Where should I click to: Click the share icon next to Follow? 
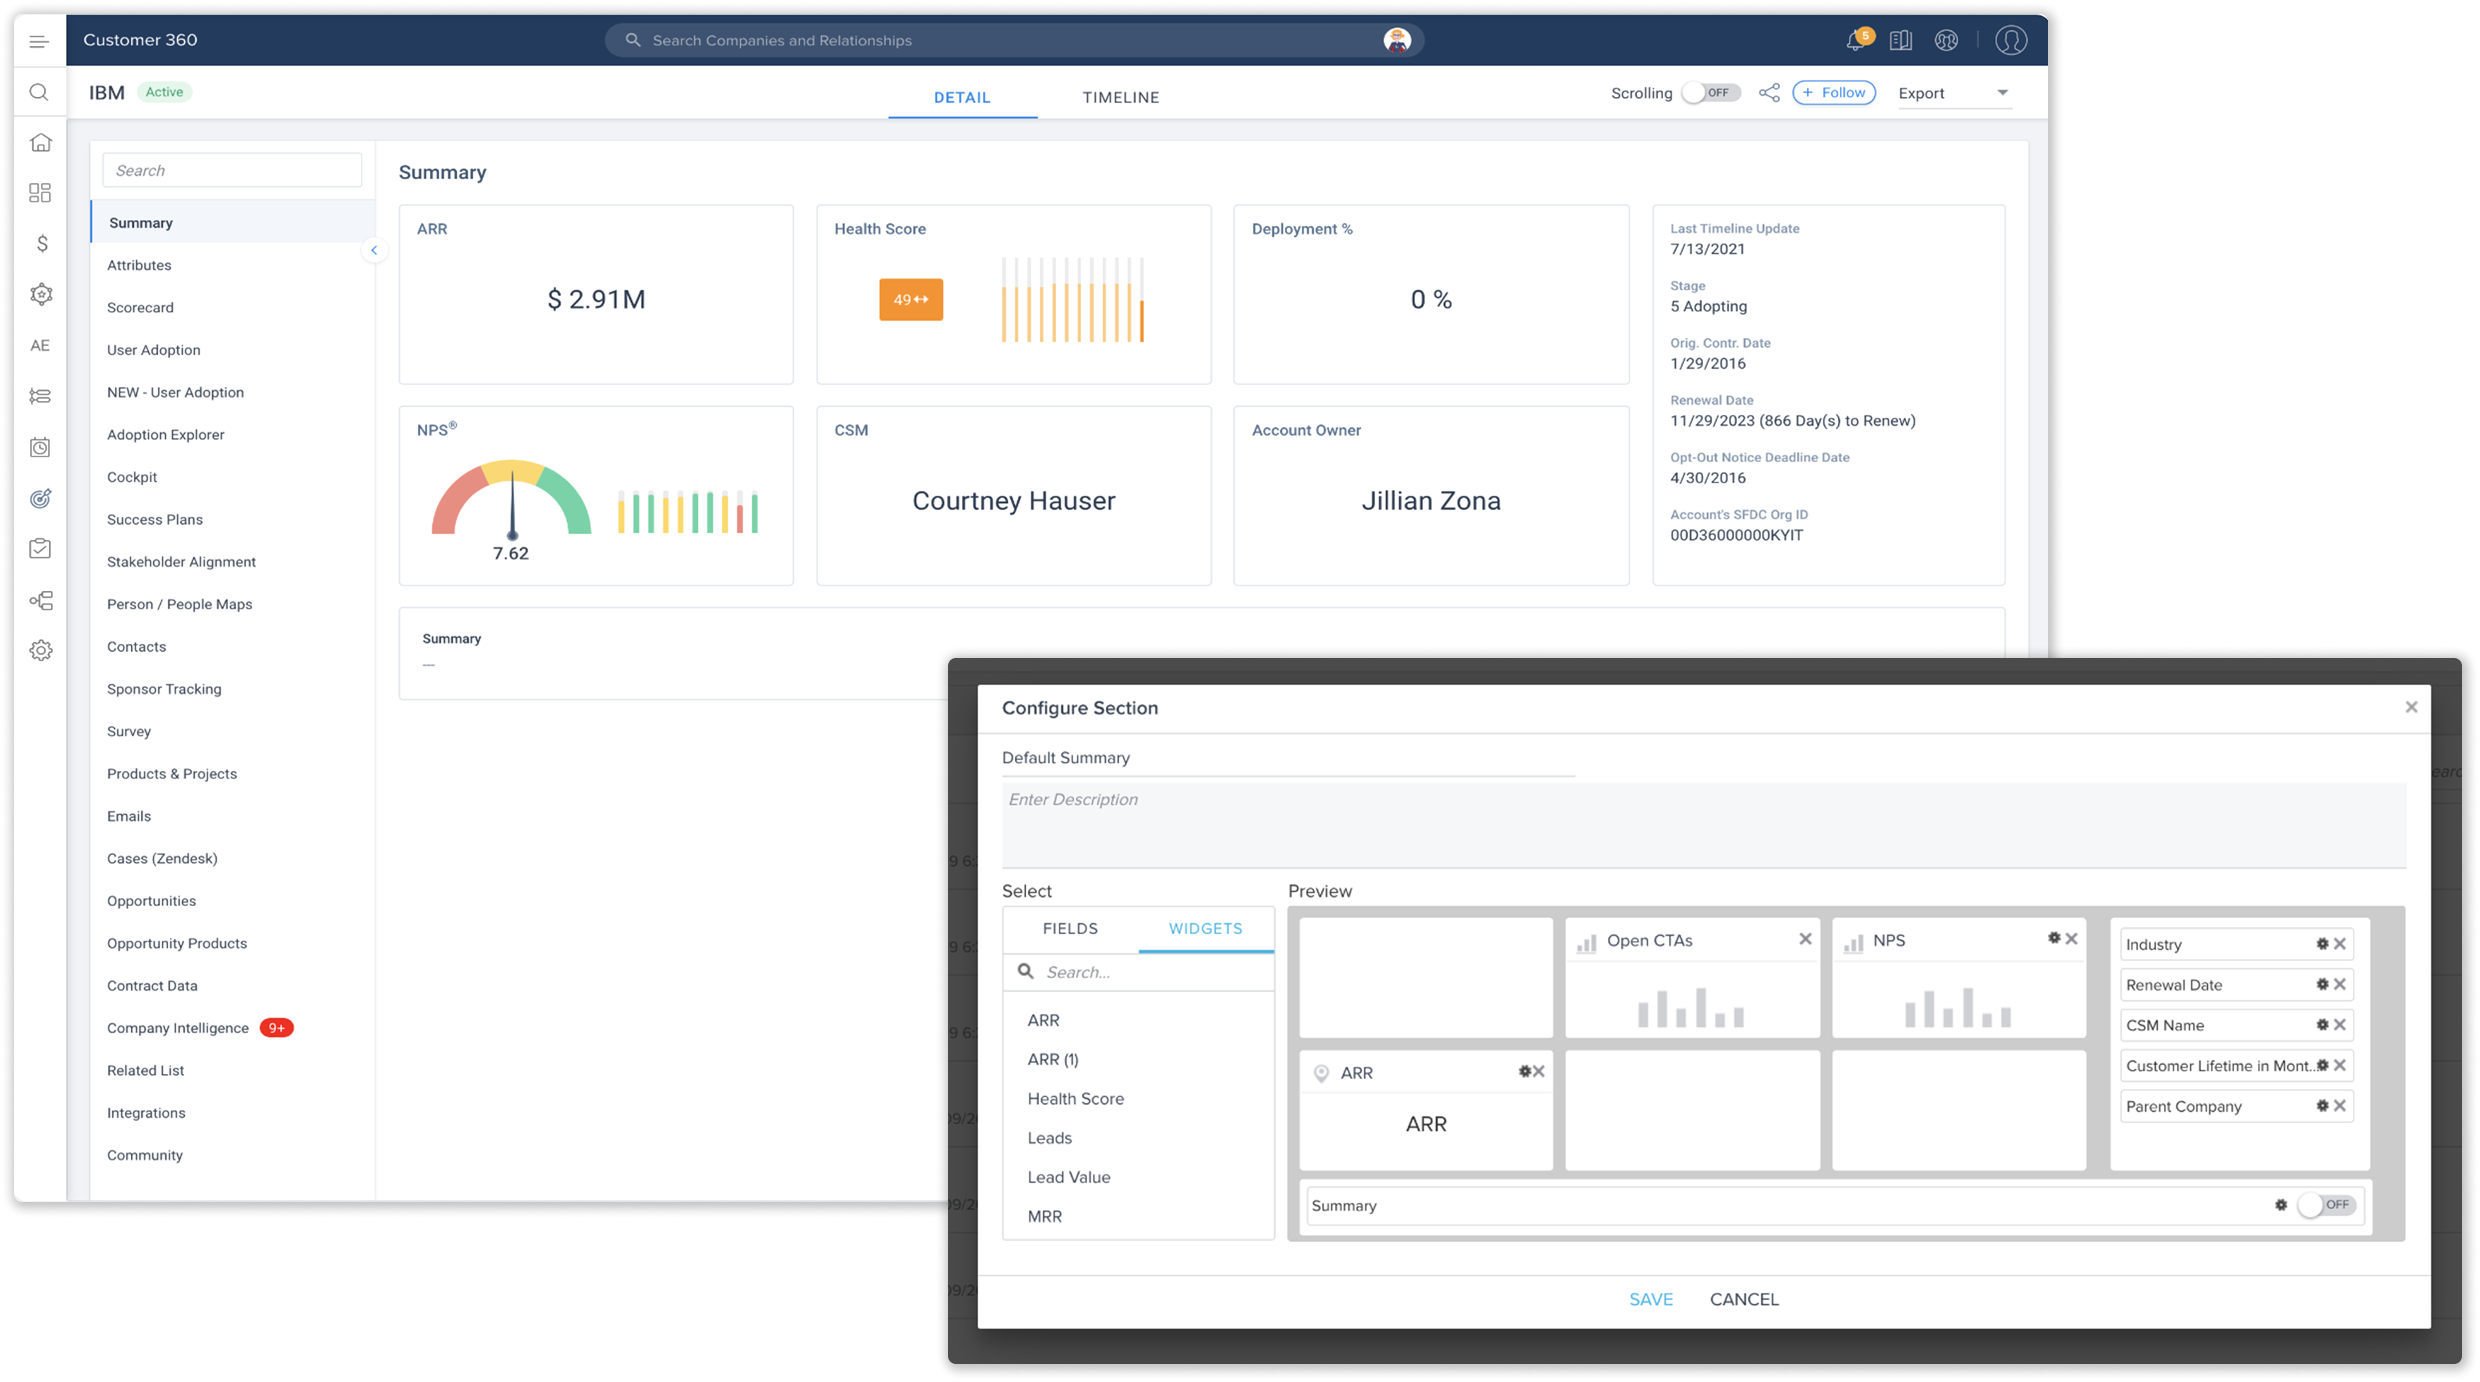coord(1769,93)
